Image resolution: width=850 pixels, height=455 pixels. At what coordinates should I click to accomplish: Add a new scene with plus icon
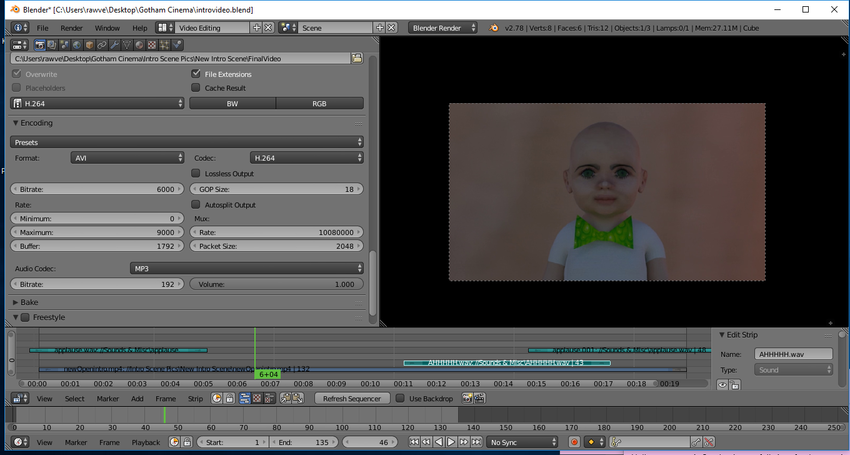(x=379, y=28)
